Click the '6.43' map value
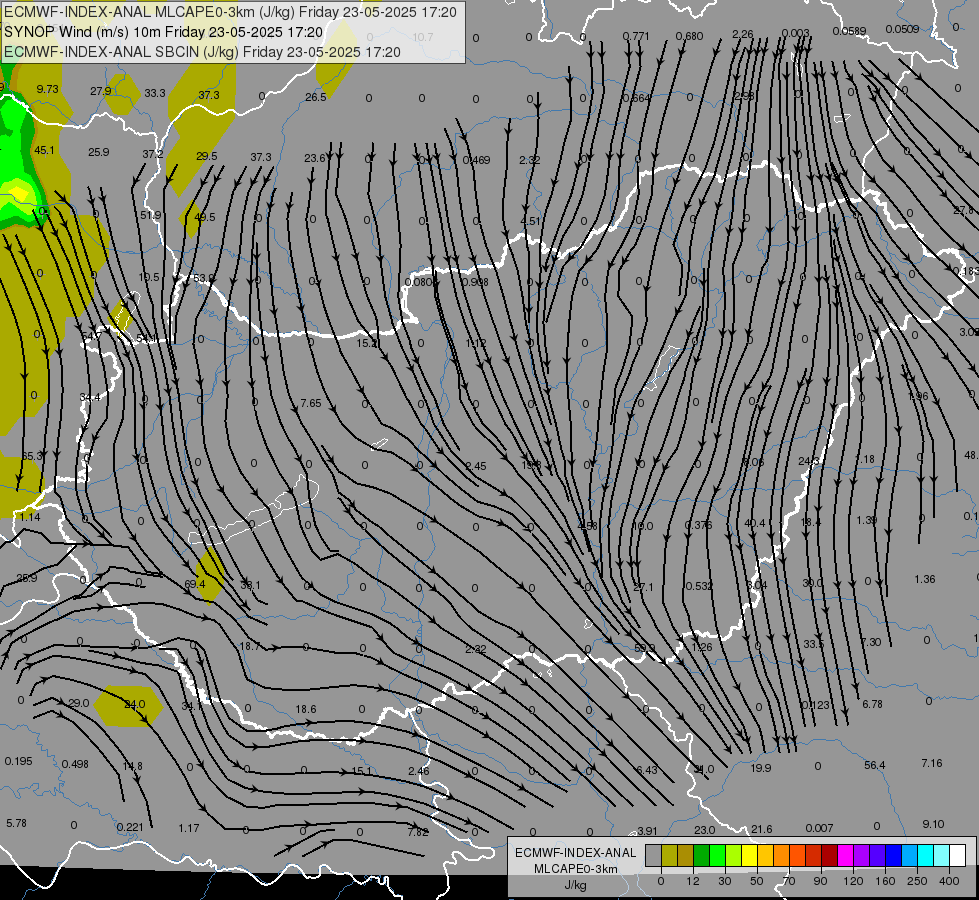 click(x=647, y=770)
